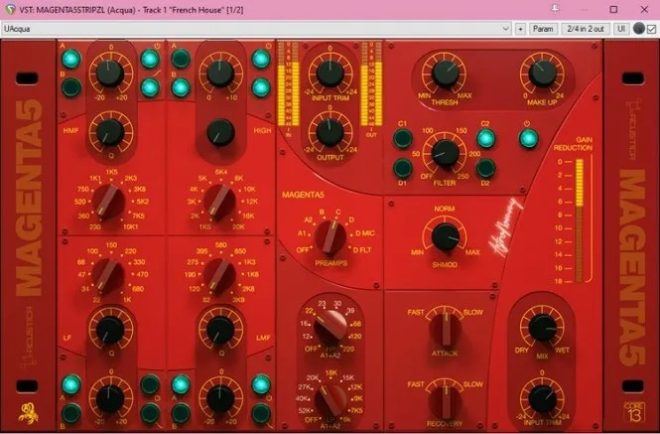Click the plus button beside preset list
The height and width of the screenshot is (434, 660).
tap(520, 29)
